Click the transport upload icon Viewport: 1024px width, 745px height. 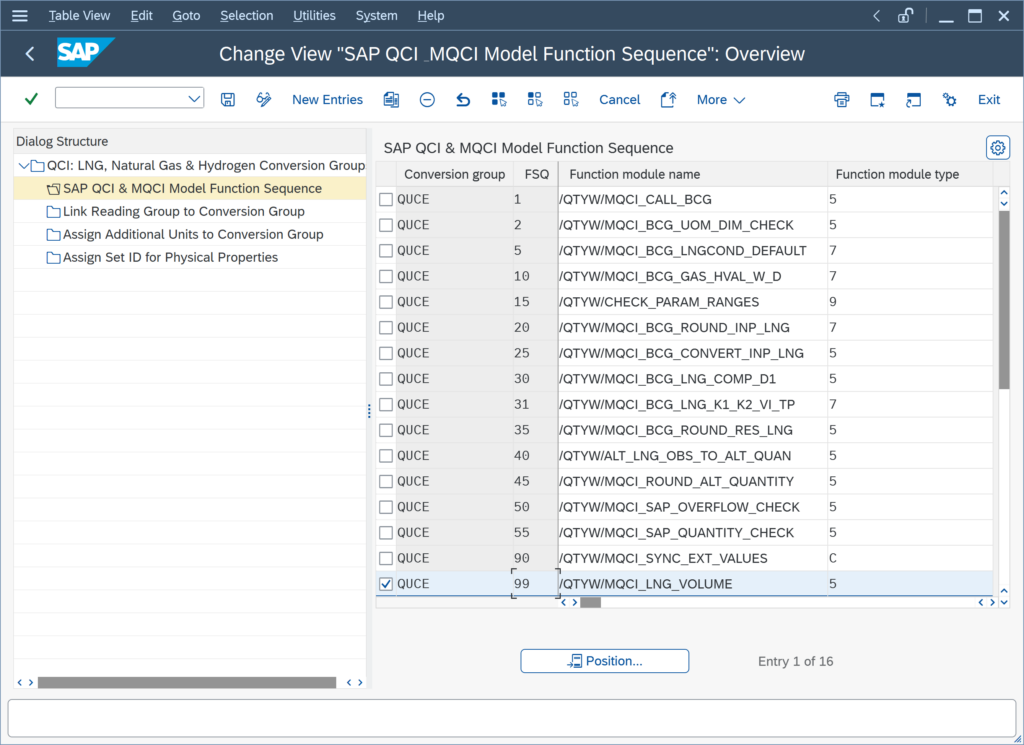tap(668, 99)
